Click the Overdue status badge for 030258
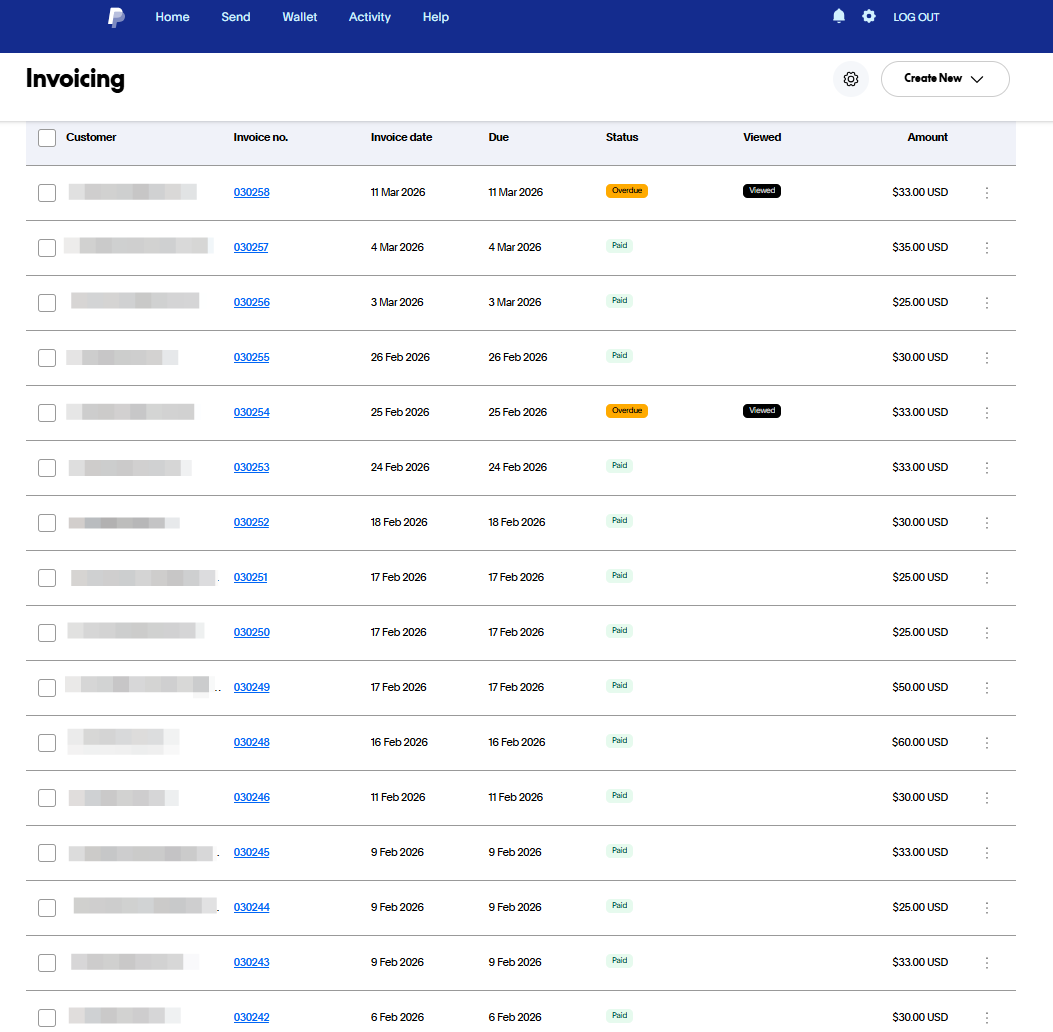 (627, 191)
